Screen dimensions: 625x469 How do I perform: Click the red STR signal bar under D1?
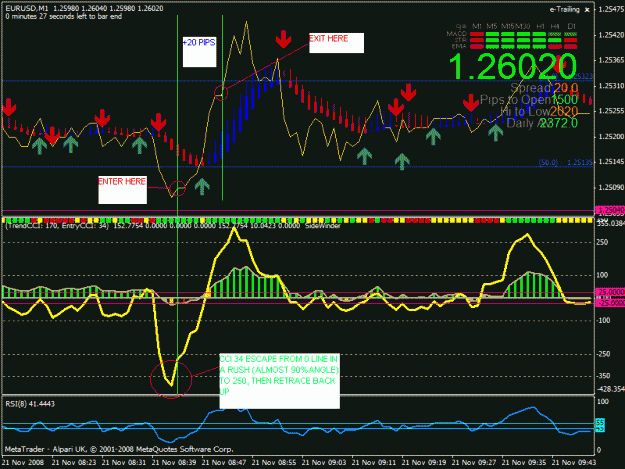point(571,40)
